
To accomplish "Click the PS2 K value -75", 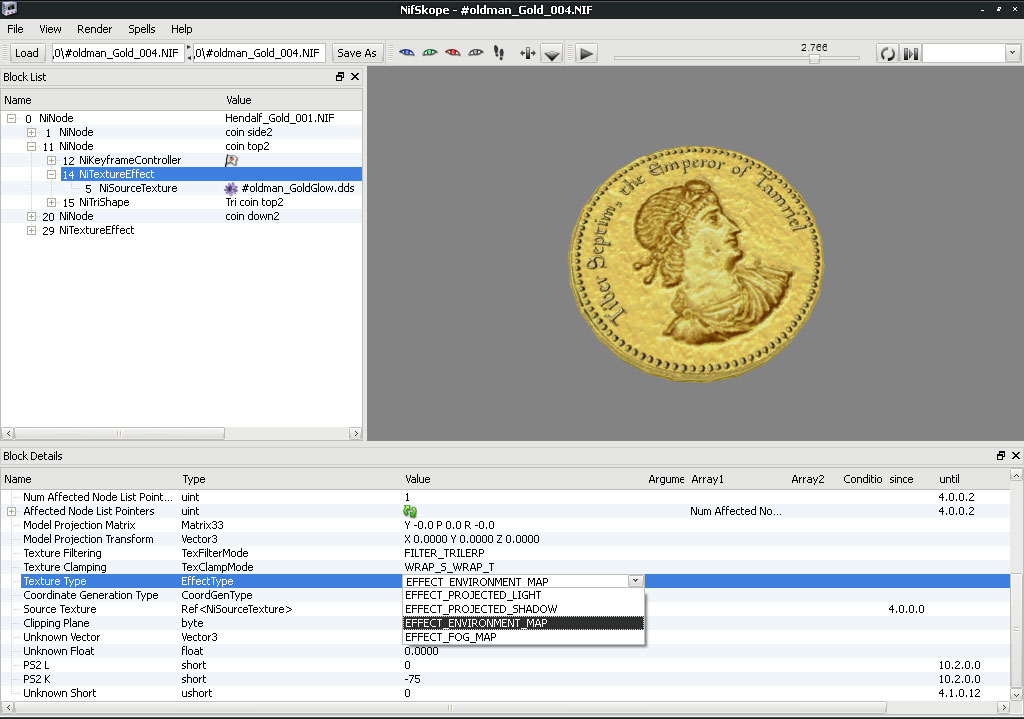I will click(x=412, y=679).
